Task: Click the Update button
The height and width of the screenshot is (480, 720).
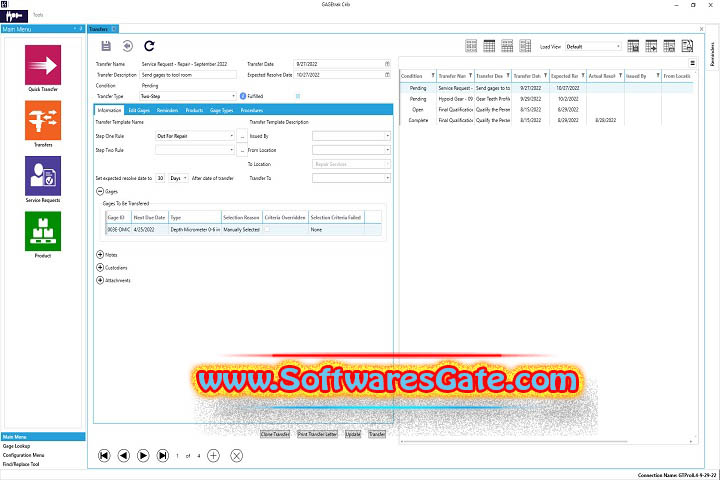Action: pos(353,434)
